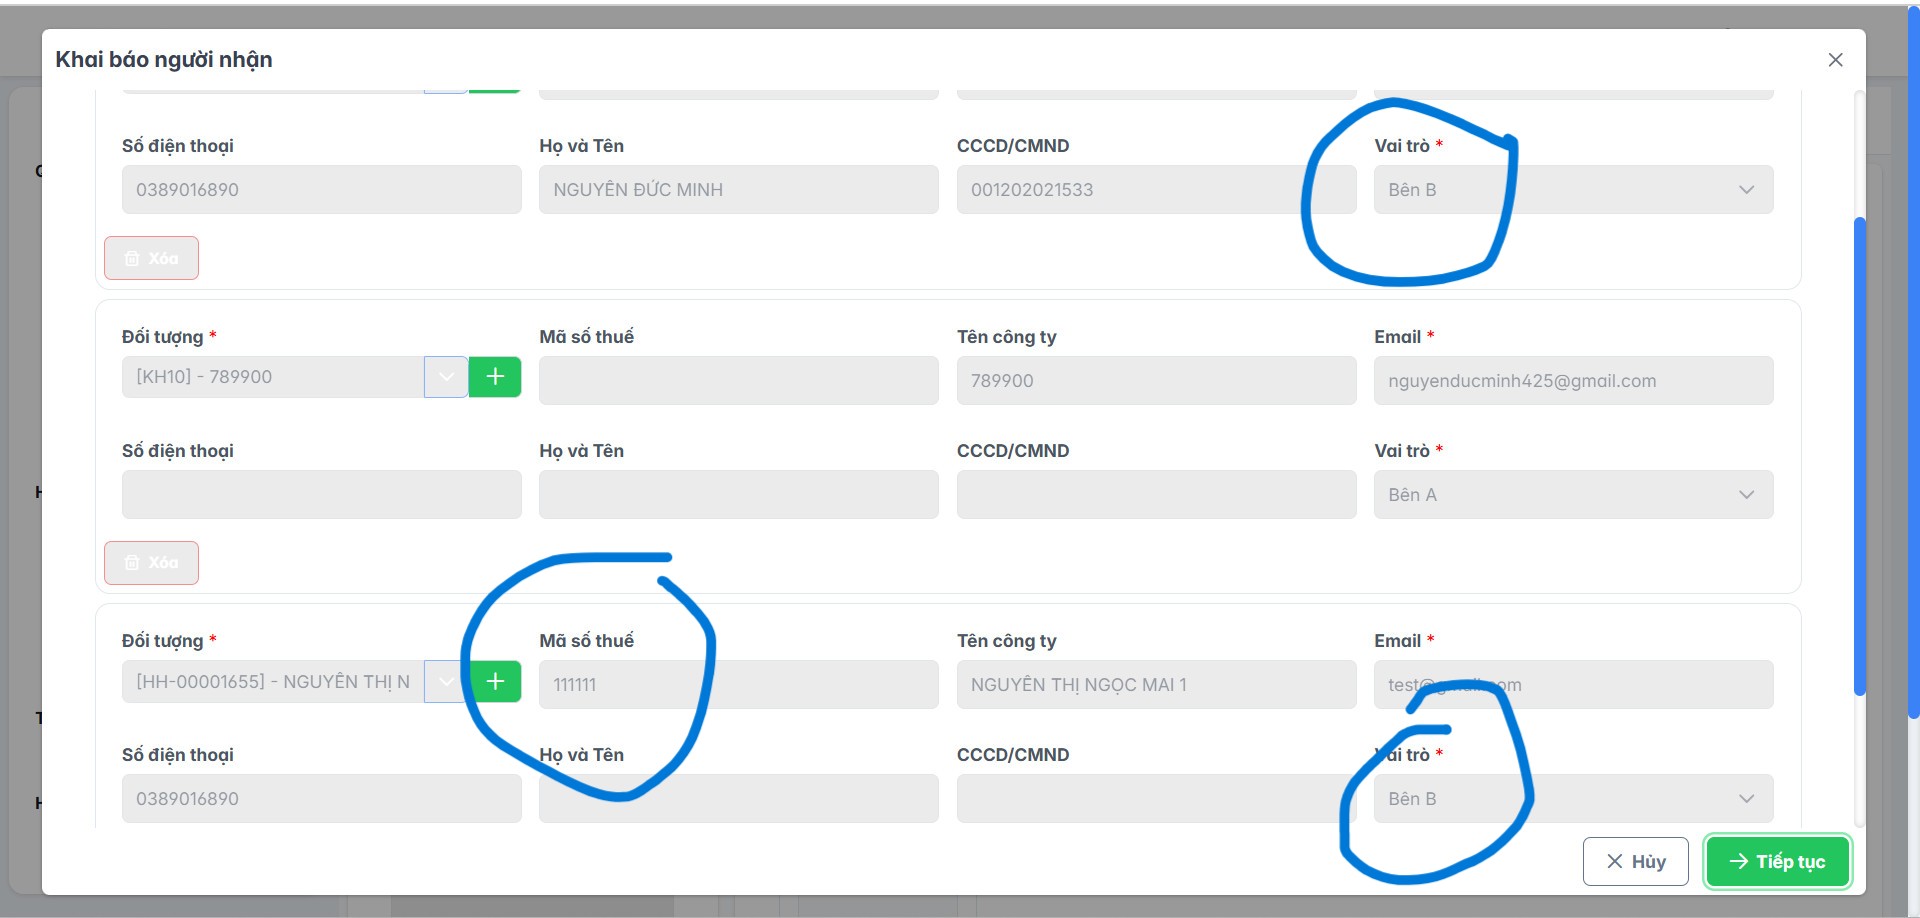Select Họ và Tên field NGUYỄN ĐỨC MINH
This screenshot has width=1920, height=918.
click(x=739, y=190)
